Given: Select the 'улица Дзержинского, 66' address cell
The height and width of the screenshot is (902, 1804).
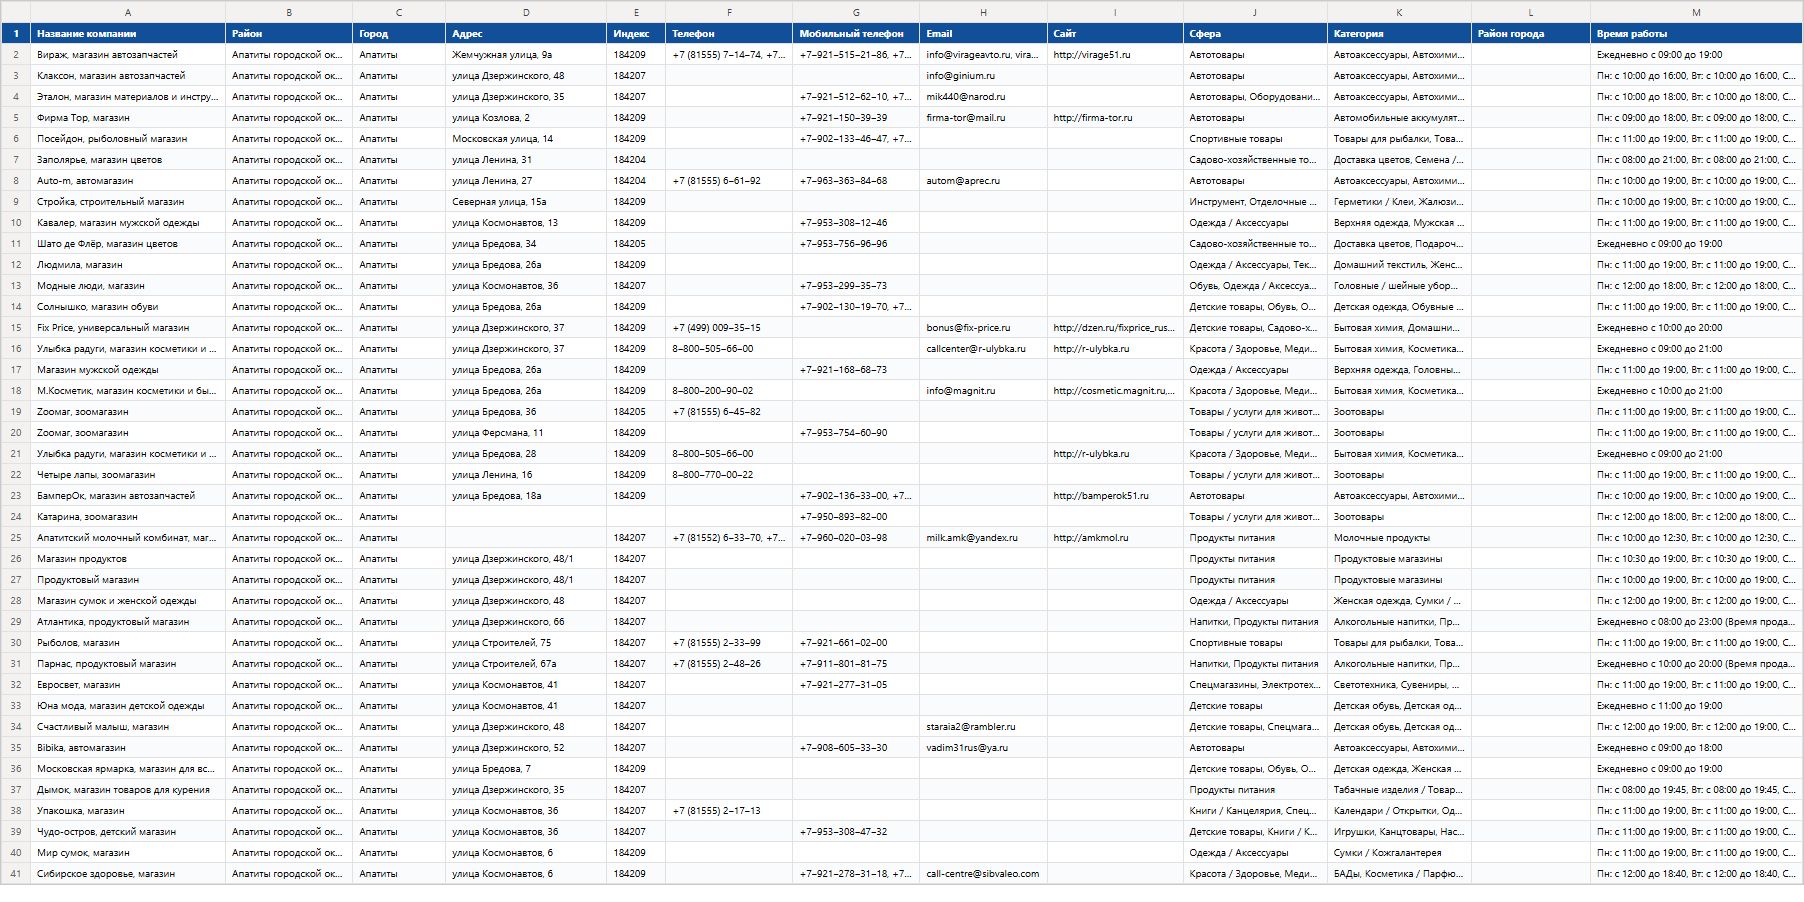Looking at the screenshot, I should pos(526,622).
